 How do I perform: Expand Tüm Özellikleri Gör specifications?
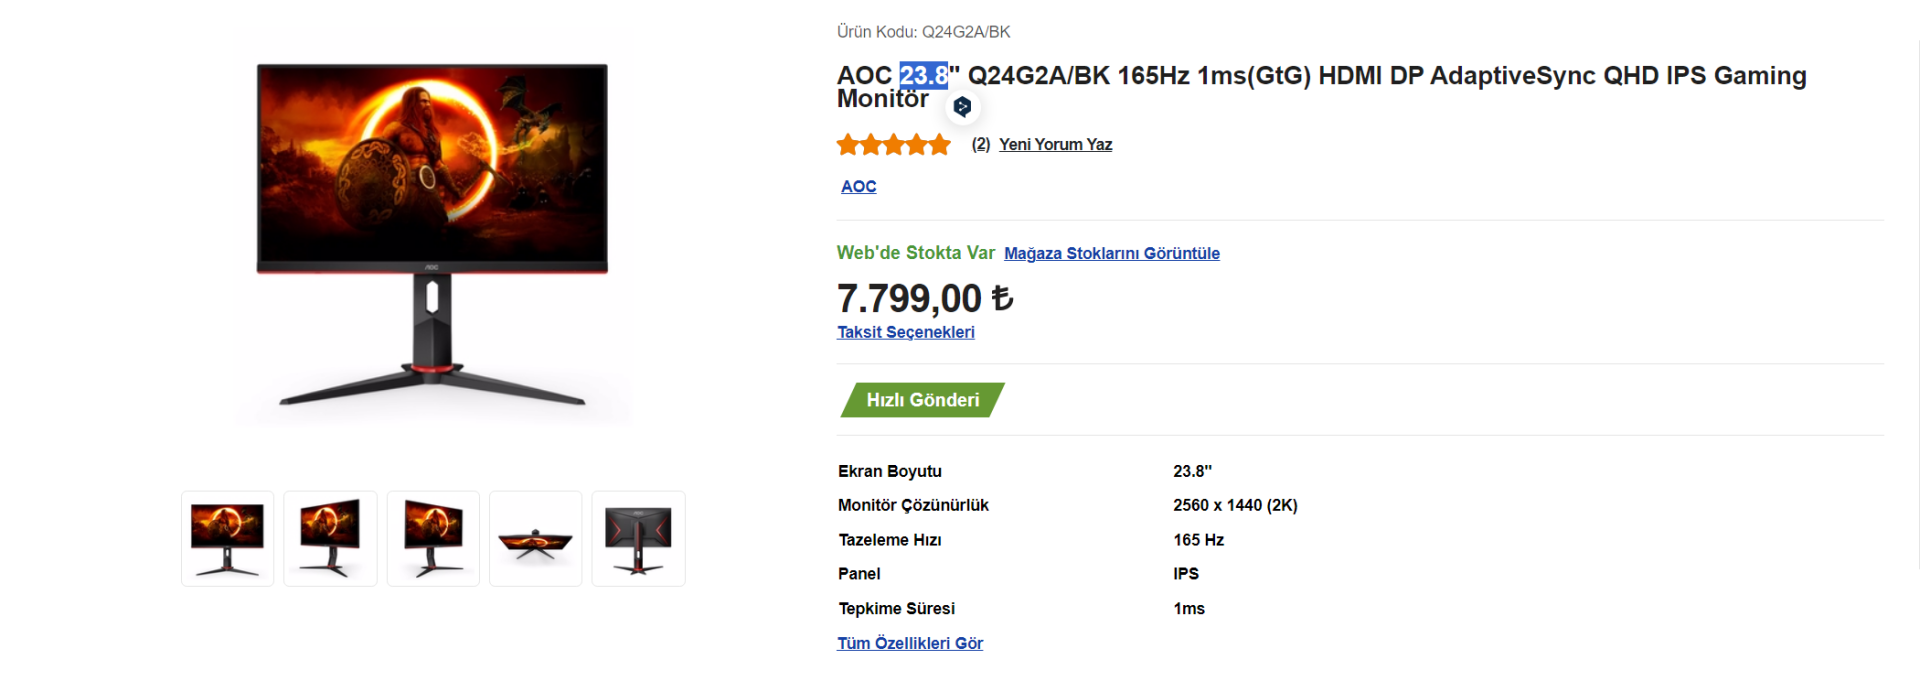(909, 643)
